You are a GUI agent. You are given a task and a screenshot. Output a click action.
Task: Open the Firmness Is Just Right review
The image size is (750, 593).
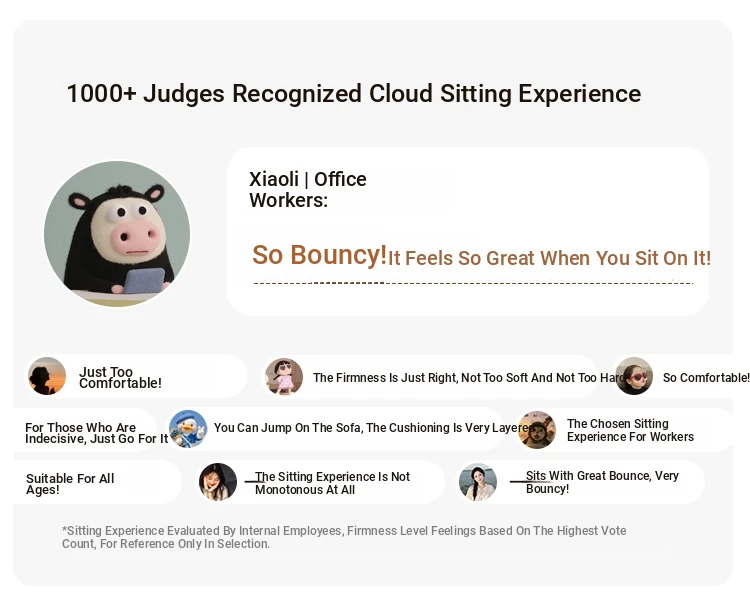[x=468, y=378]
